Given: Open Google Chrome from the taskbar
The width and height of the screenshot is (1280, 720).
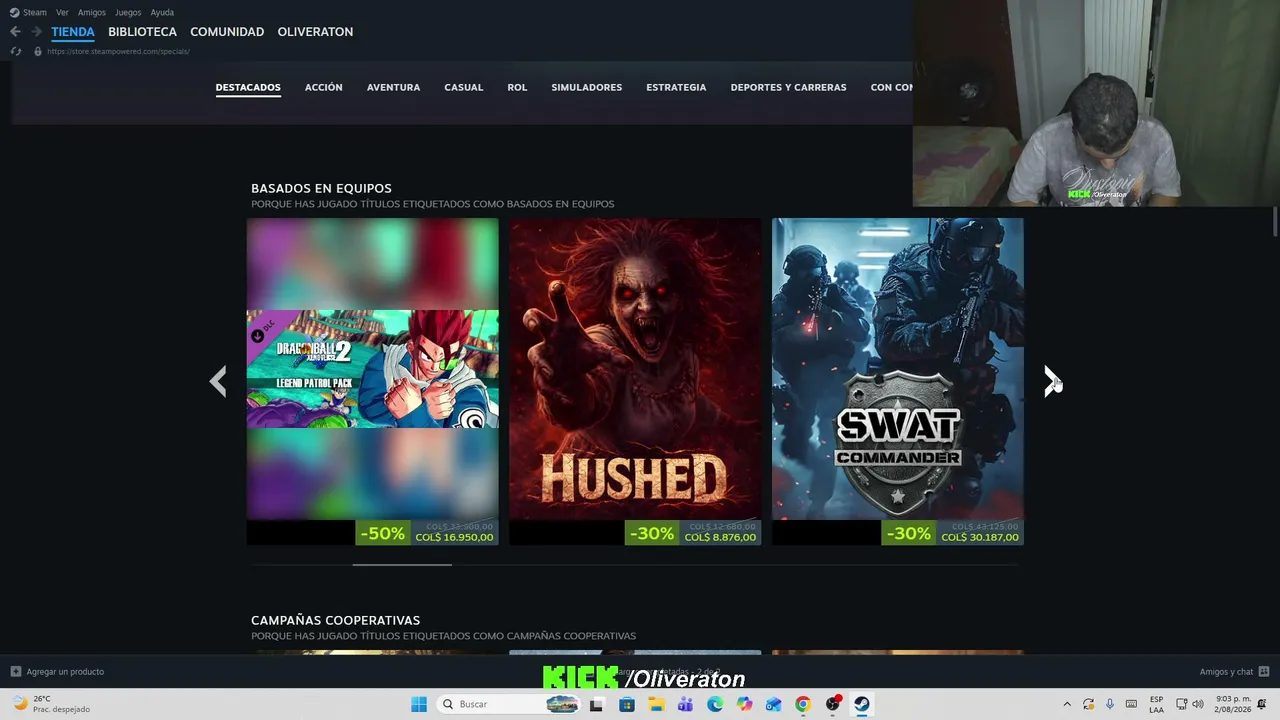Looking at the screenshot, I should (803, 704).
